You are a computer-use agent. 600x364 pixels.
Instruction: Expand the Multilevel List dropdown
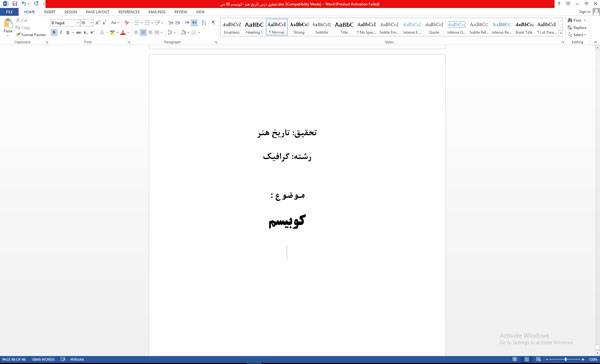[163, 23]
